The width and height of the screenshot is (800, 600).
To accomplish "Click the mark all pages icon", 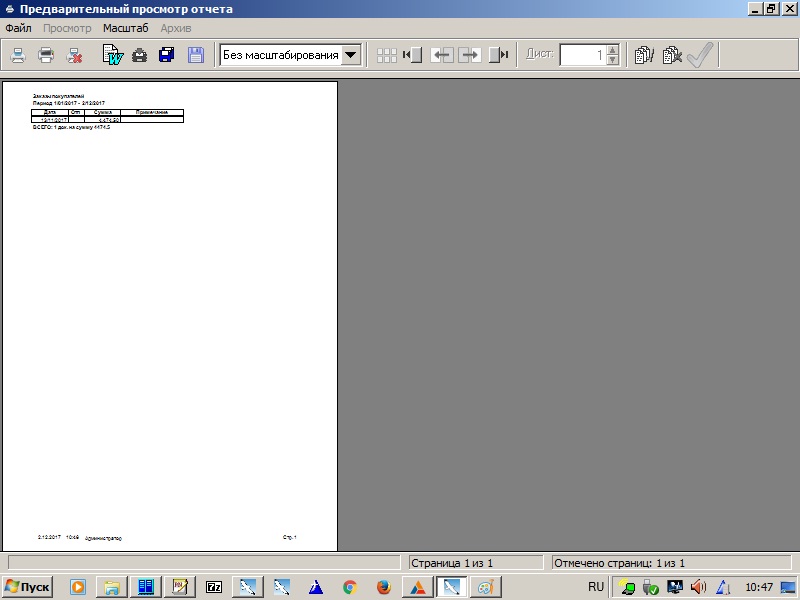I will (644, 55).
